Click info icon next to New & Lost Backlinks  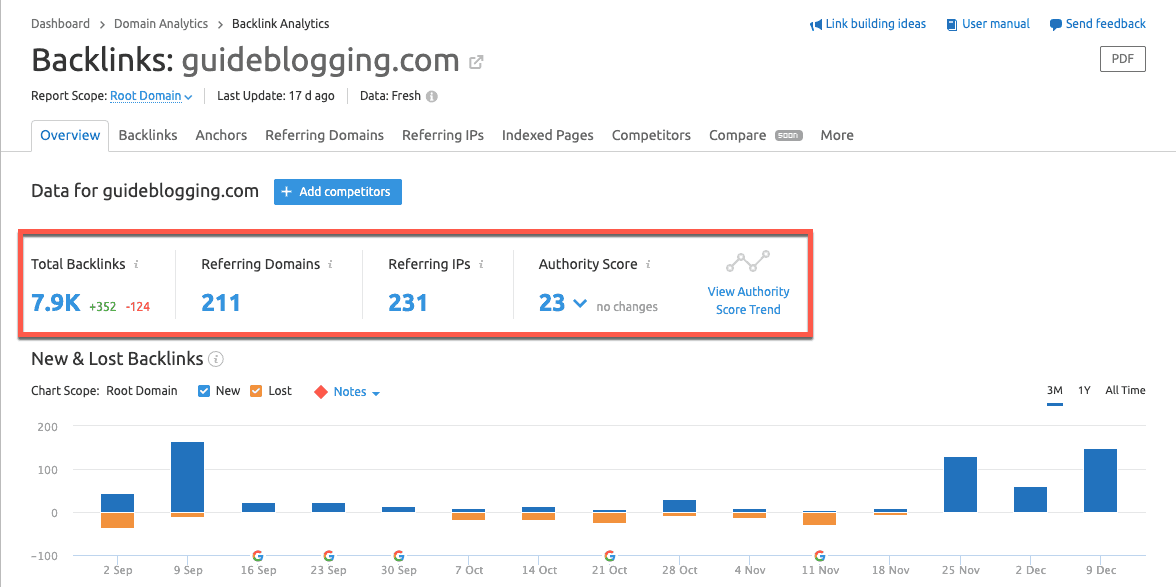216,359
